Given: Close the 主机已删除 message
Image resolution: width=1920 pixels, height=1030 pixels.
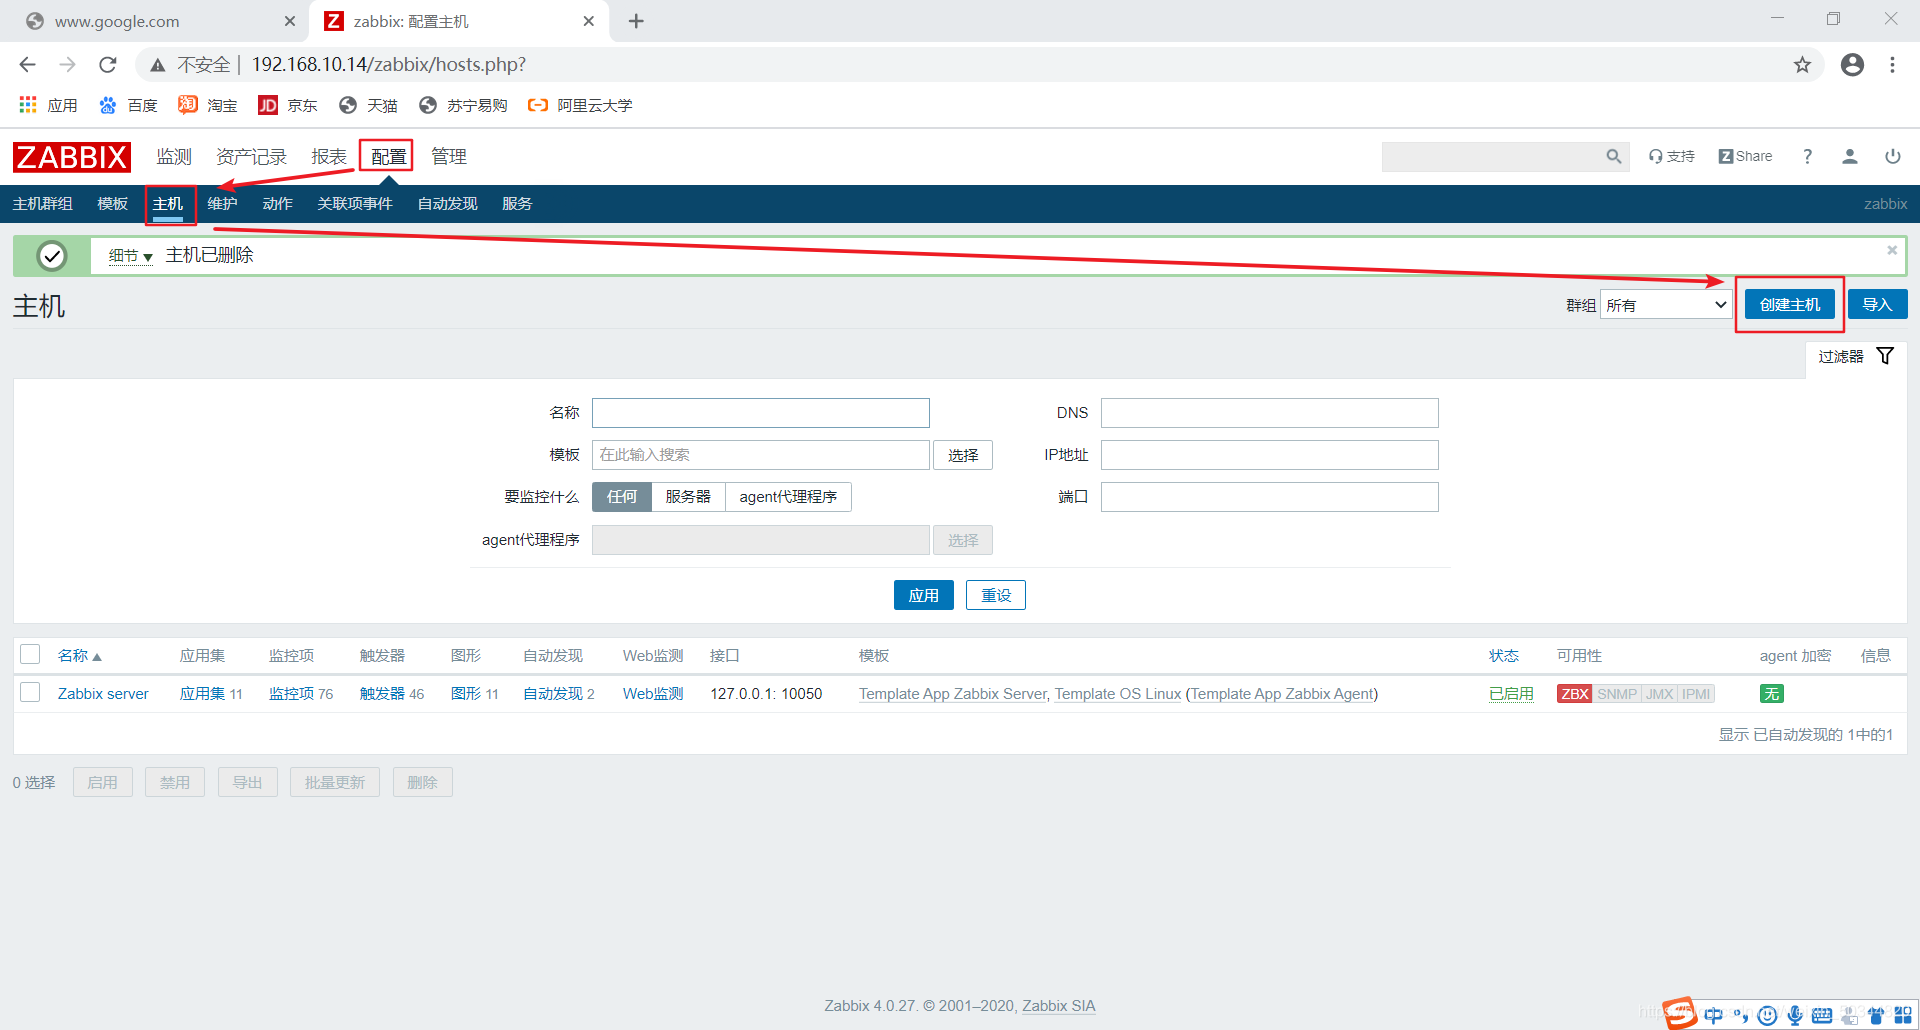Looking at the screenshot, I should click(1892, 250).
